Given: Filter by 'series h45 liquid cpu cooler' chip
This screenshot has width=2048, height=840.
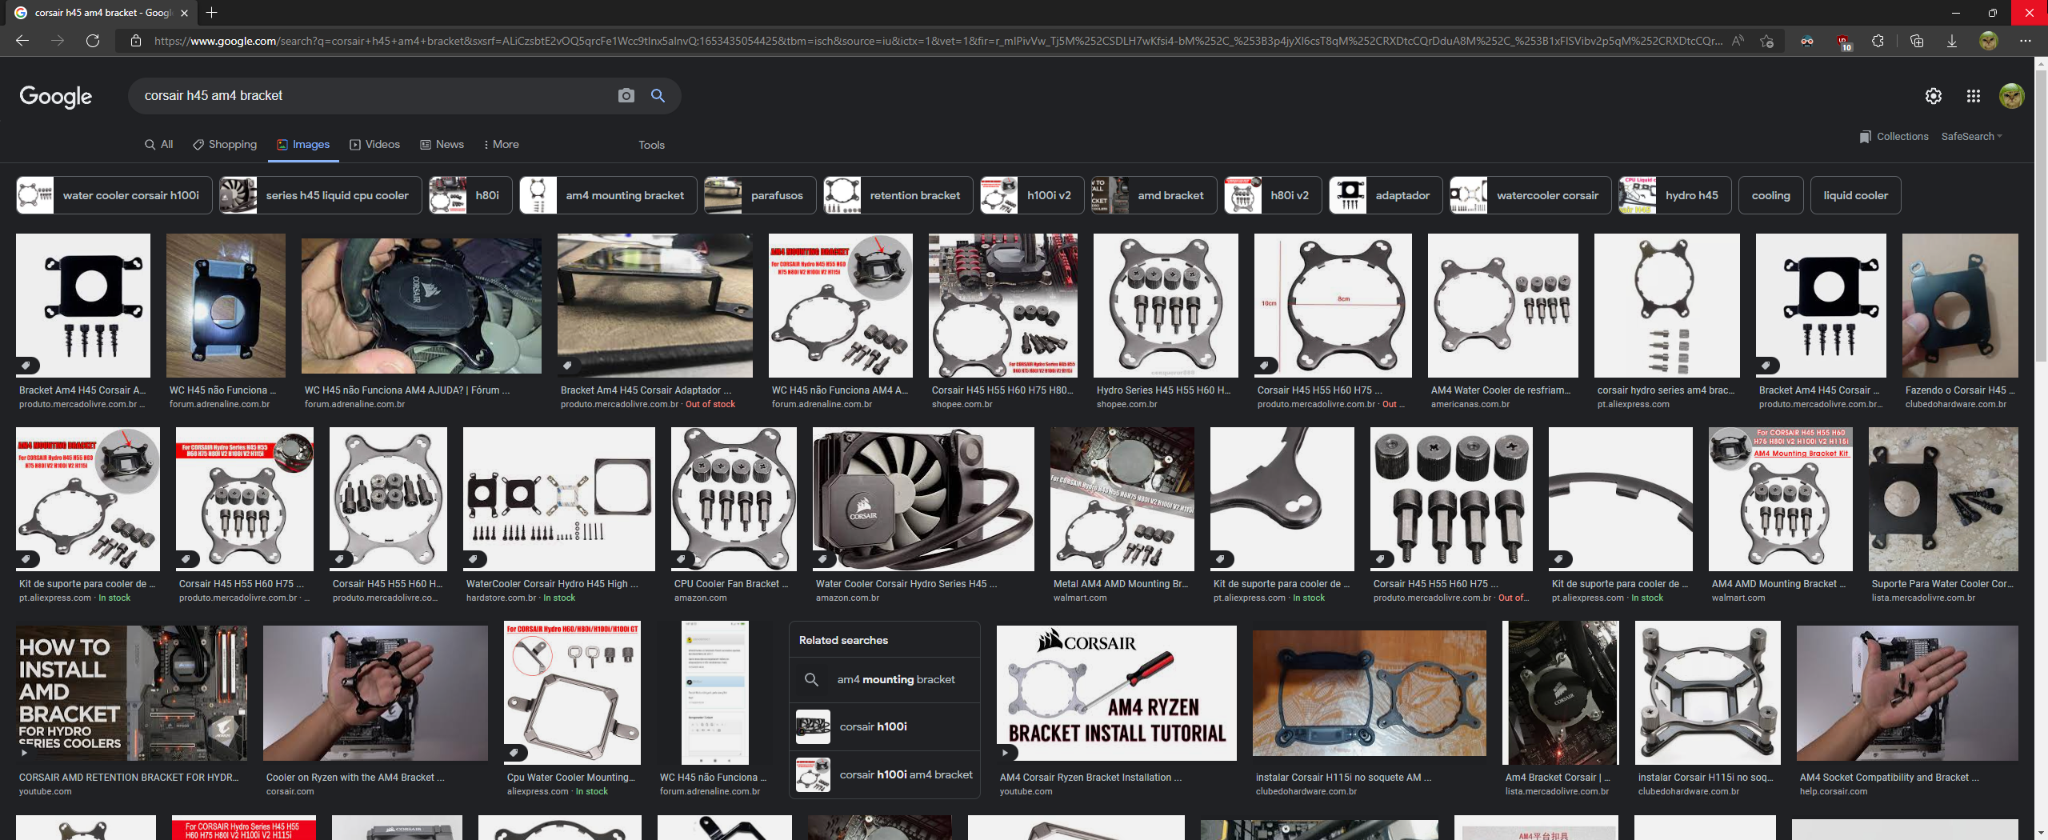Looking at the screenshot, I should click(320, 196).
